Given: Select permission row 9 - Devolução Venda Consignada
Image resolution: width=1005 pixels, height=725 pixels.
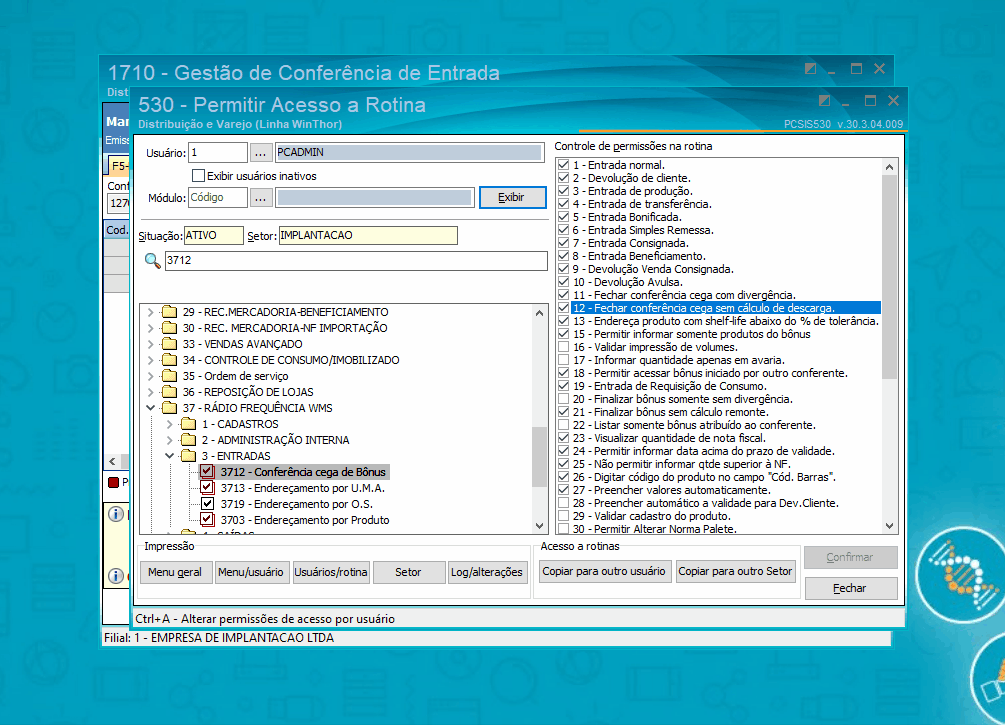Looking at the screenshot, I should [653, 269].
